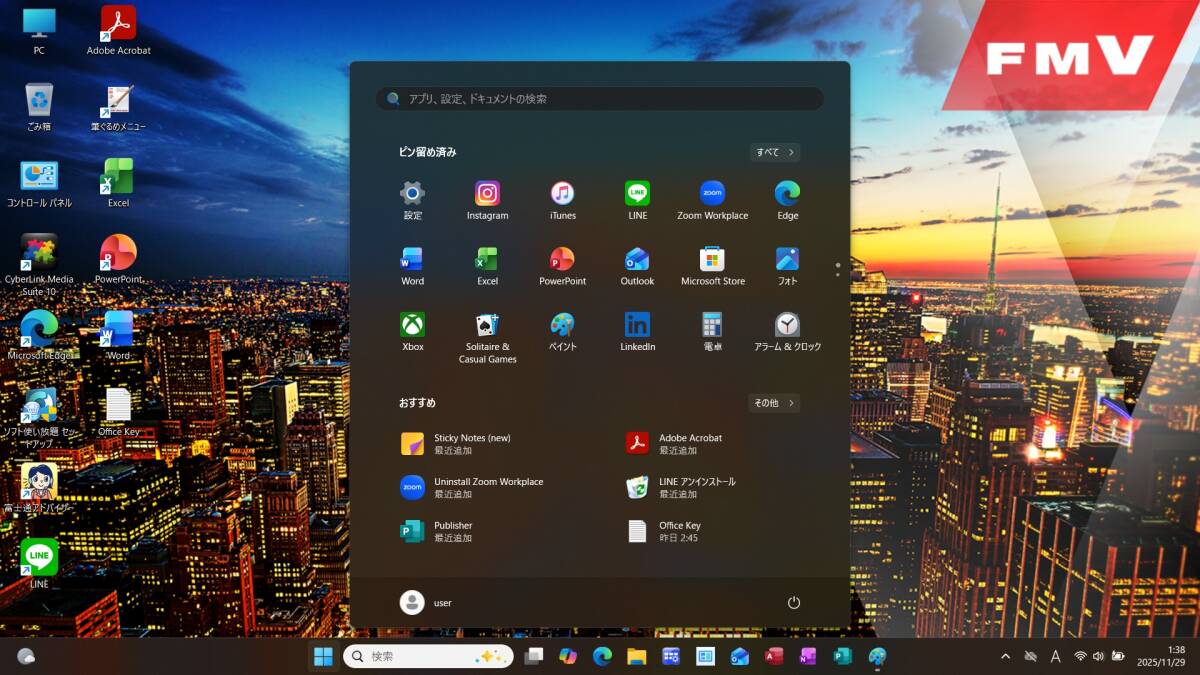Click the Start menu search field
The height and width of the screenshot is (675, 1200).
600,99
